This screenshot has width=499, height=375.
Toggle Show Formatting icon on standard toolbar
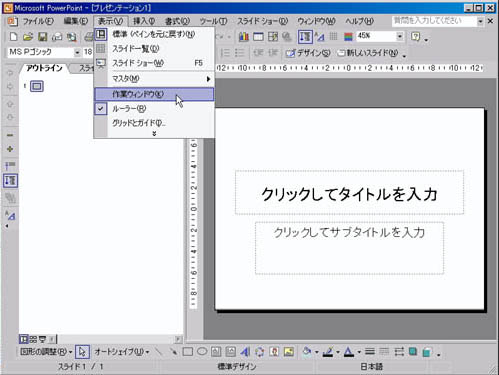319,37
